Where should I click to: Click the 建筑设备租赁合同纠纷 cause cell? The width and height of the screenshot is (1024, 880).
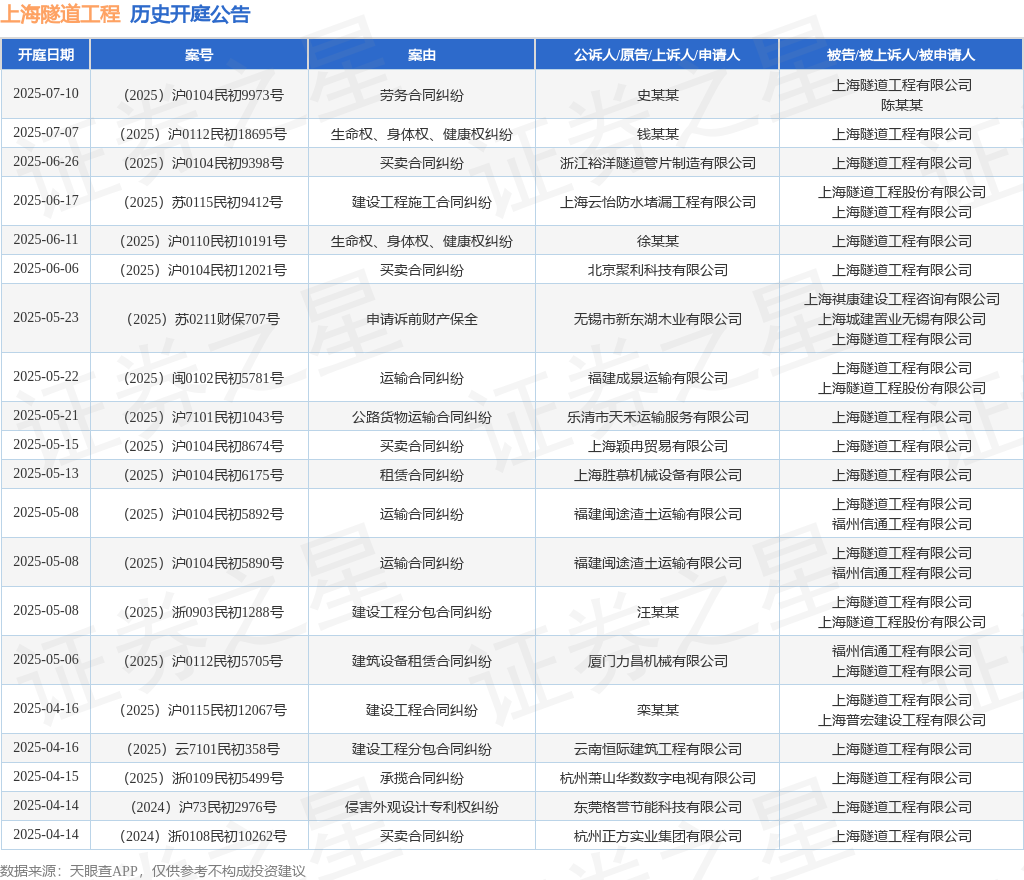422,661
